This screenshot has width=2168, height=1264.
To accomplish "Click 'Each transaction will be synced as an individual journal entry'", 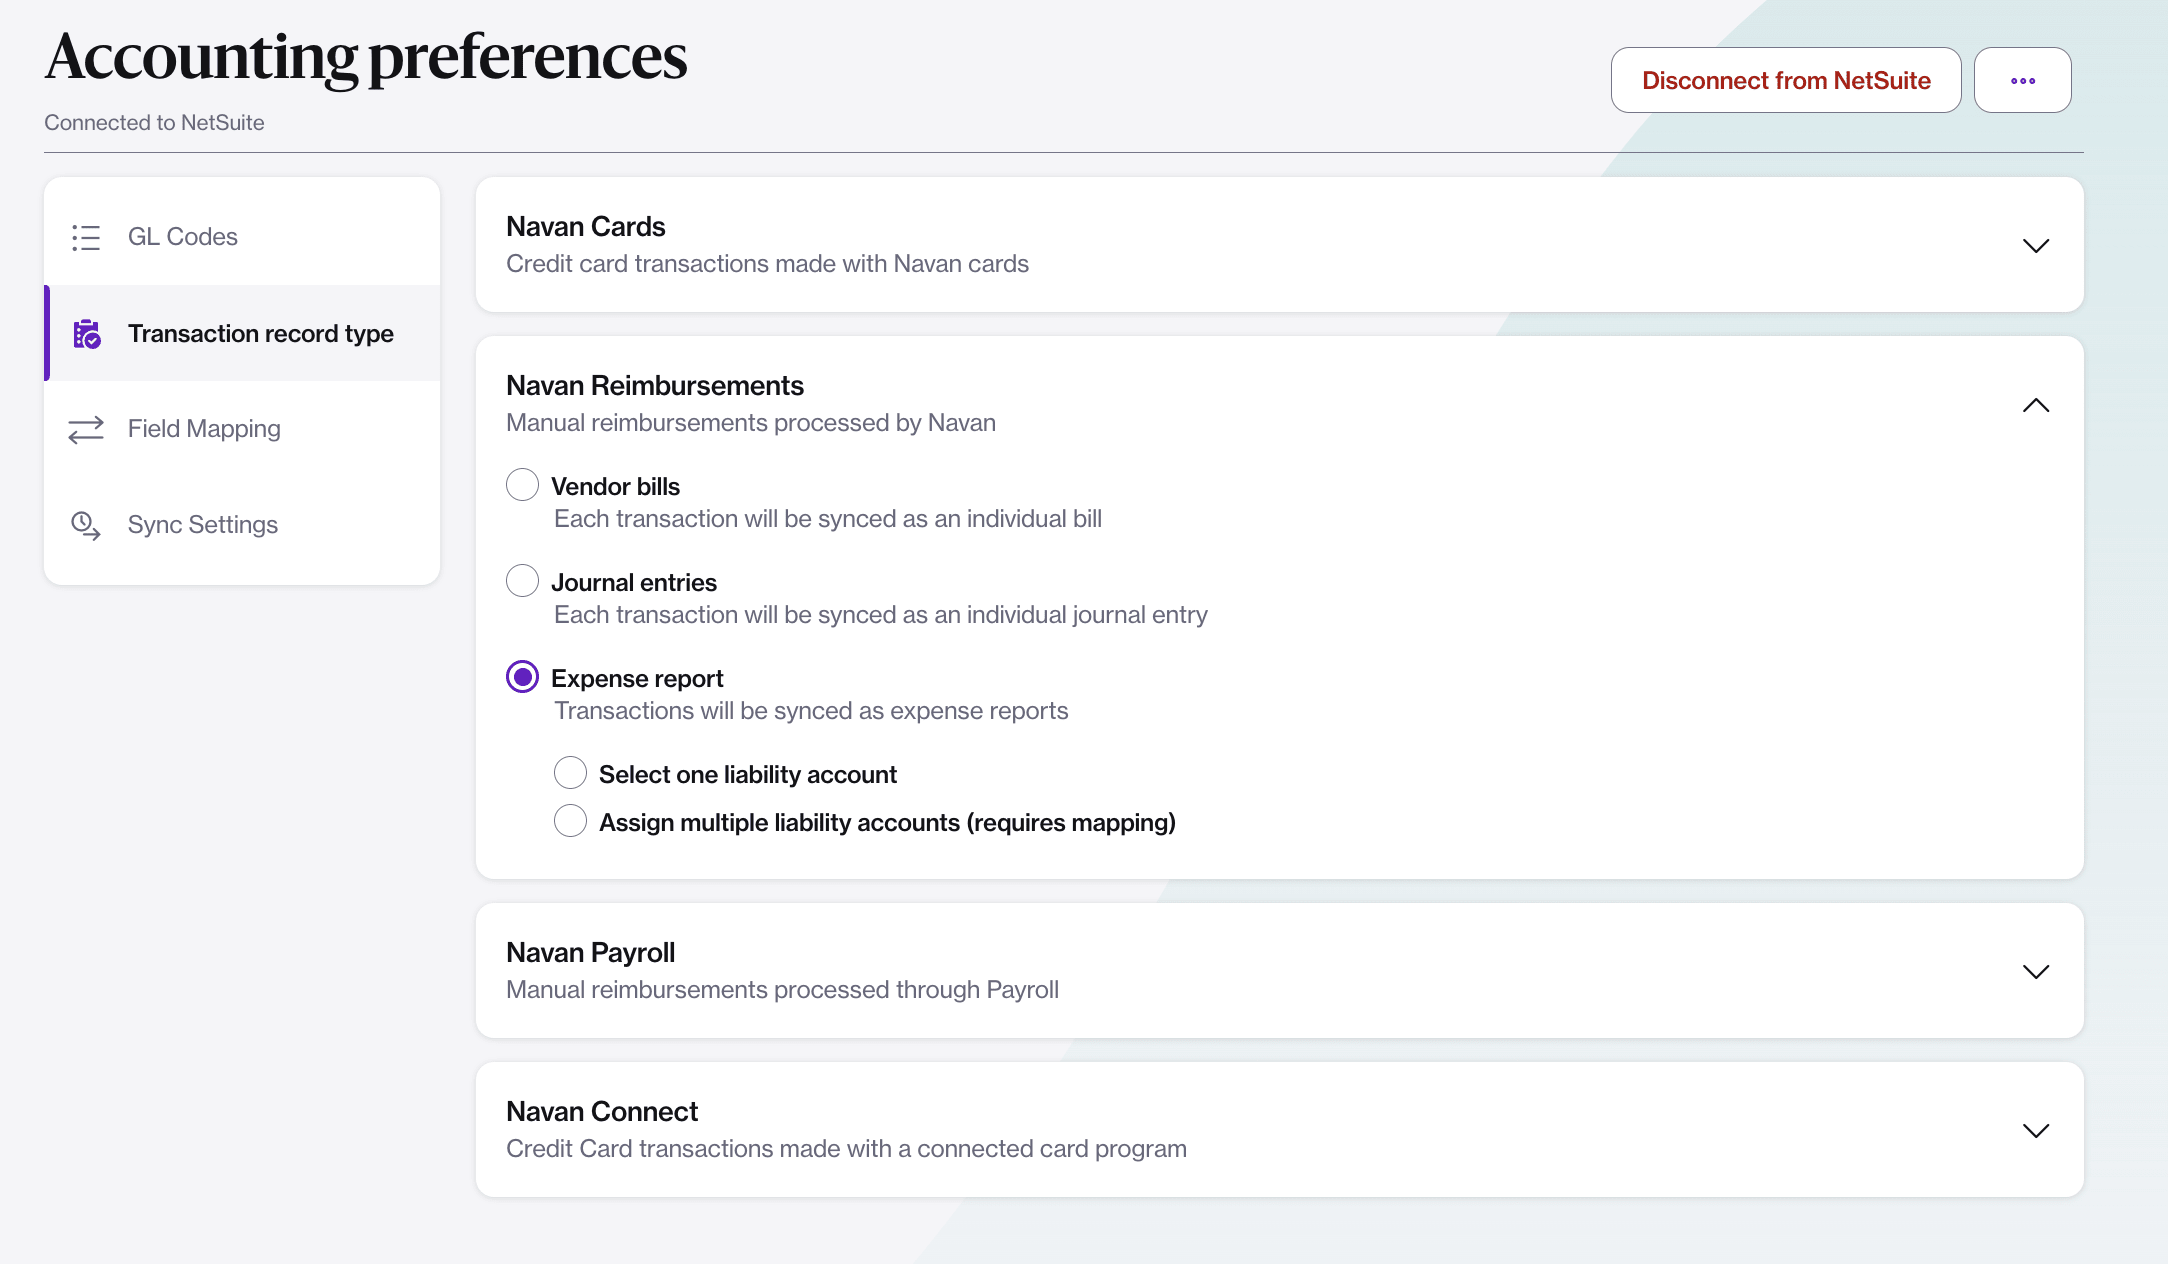I will pos(881,615).
